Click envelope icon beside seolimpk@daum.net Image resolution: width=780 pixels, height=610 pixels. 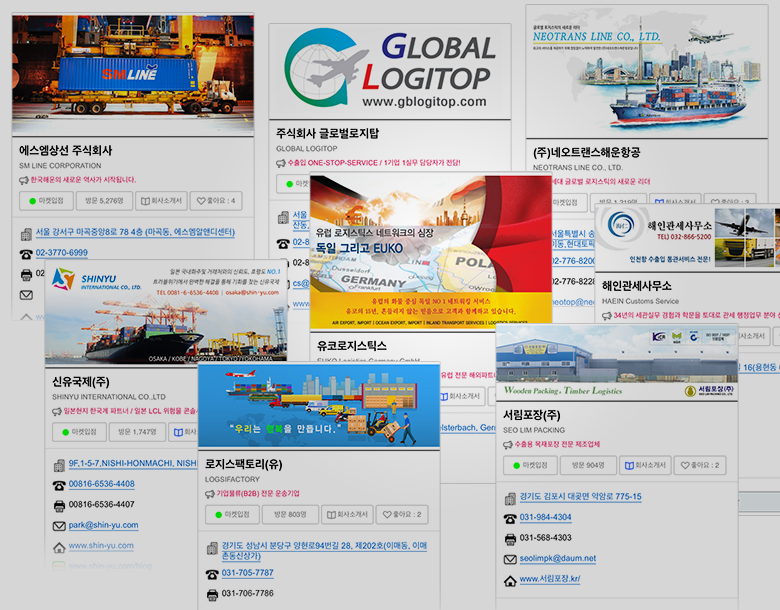coord(510,560)
